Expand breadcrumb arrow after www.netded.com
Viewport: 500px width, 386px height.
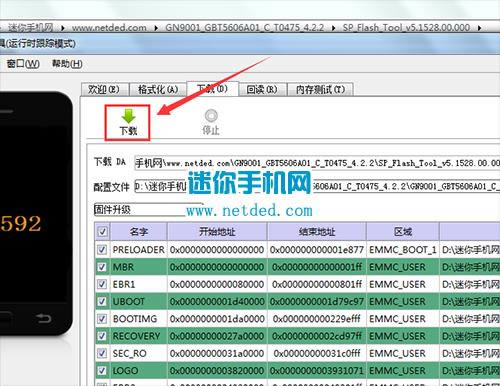click(x=156, y=28)
